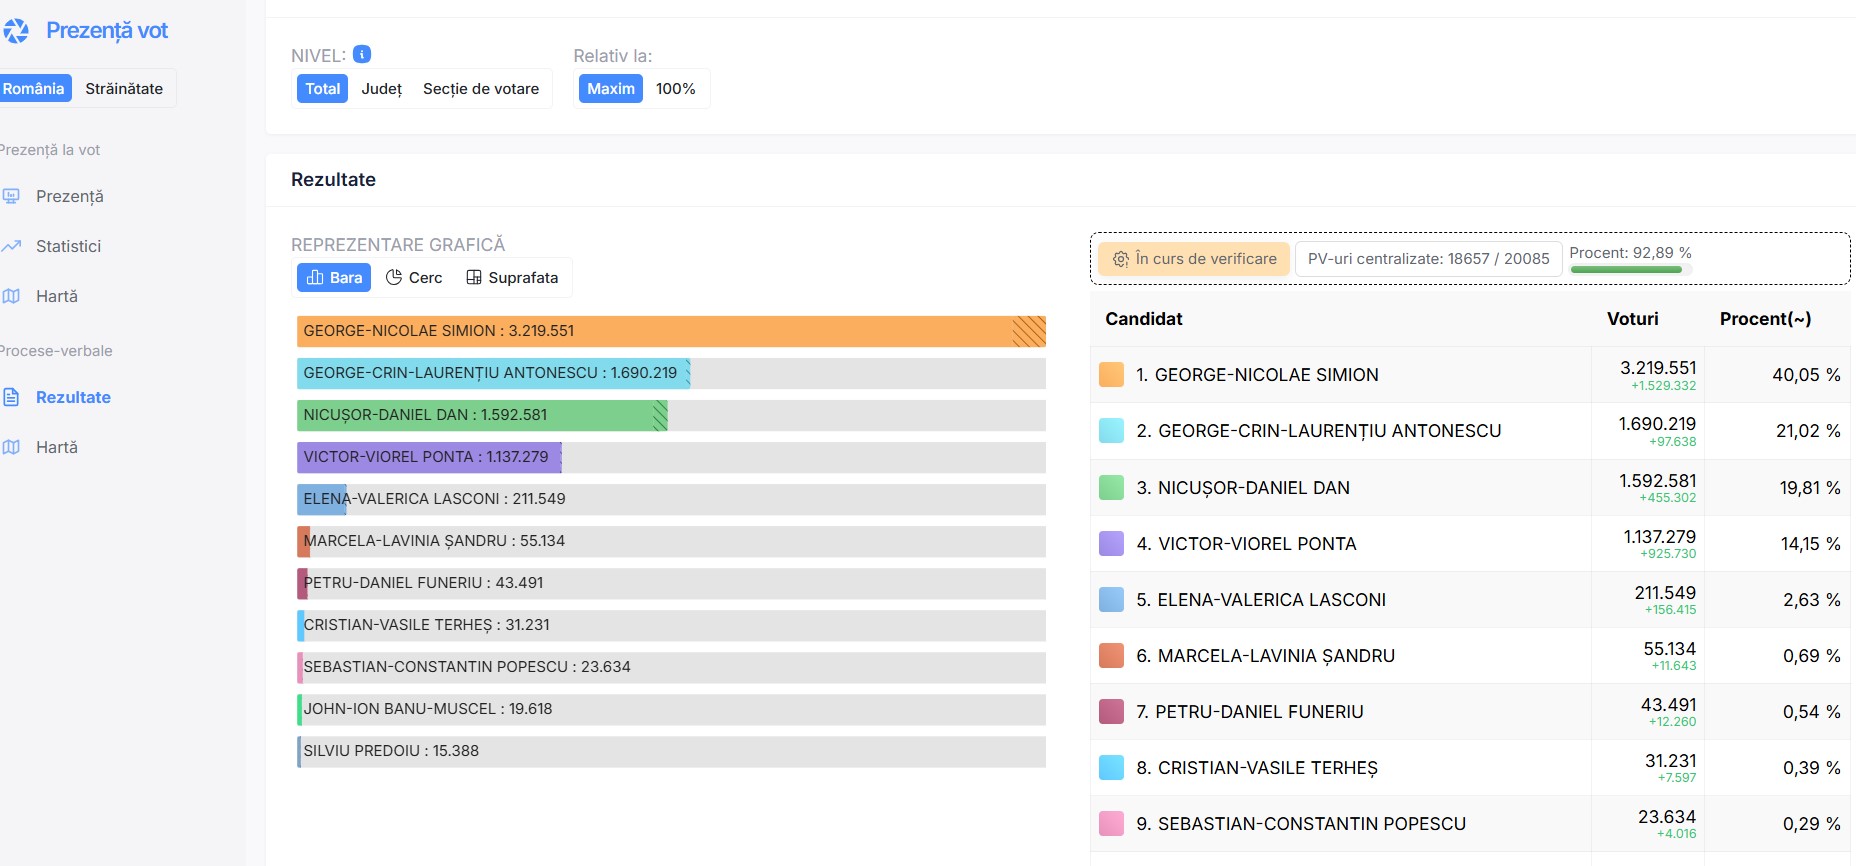Click the Statistici trend icon in sidebar
Image resolution: width=1856 pixels, height=866 pixels.
pos(12,246)
